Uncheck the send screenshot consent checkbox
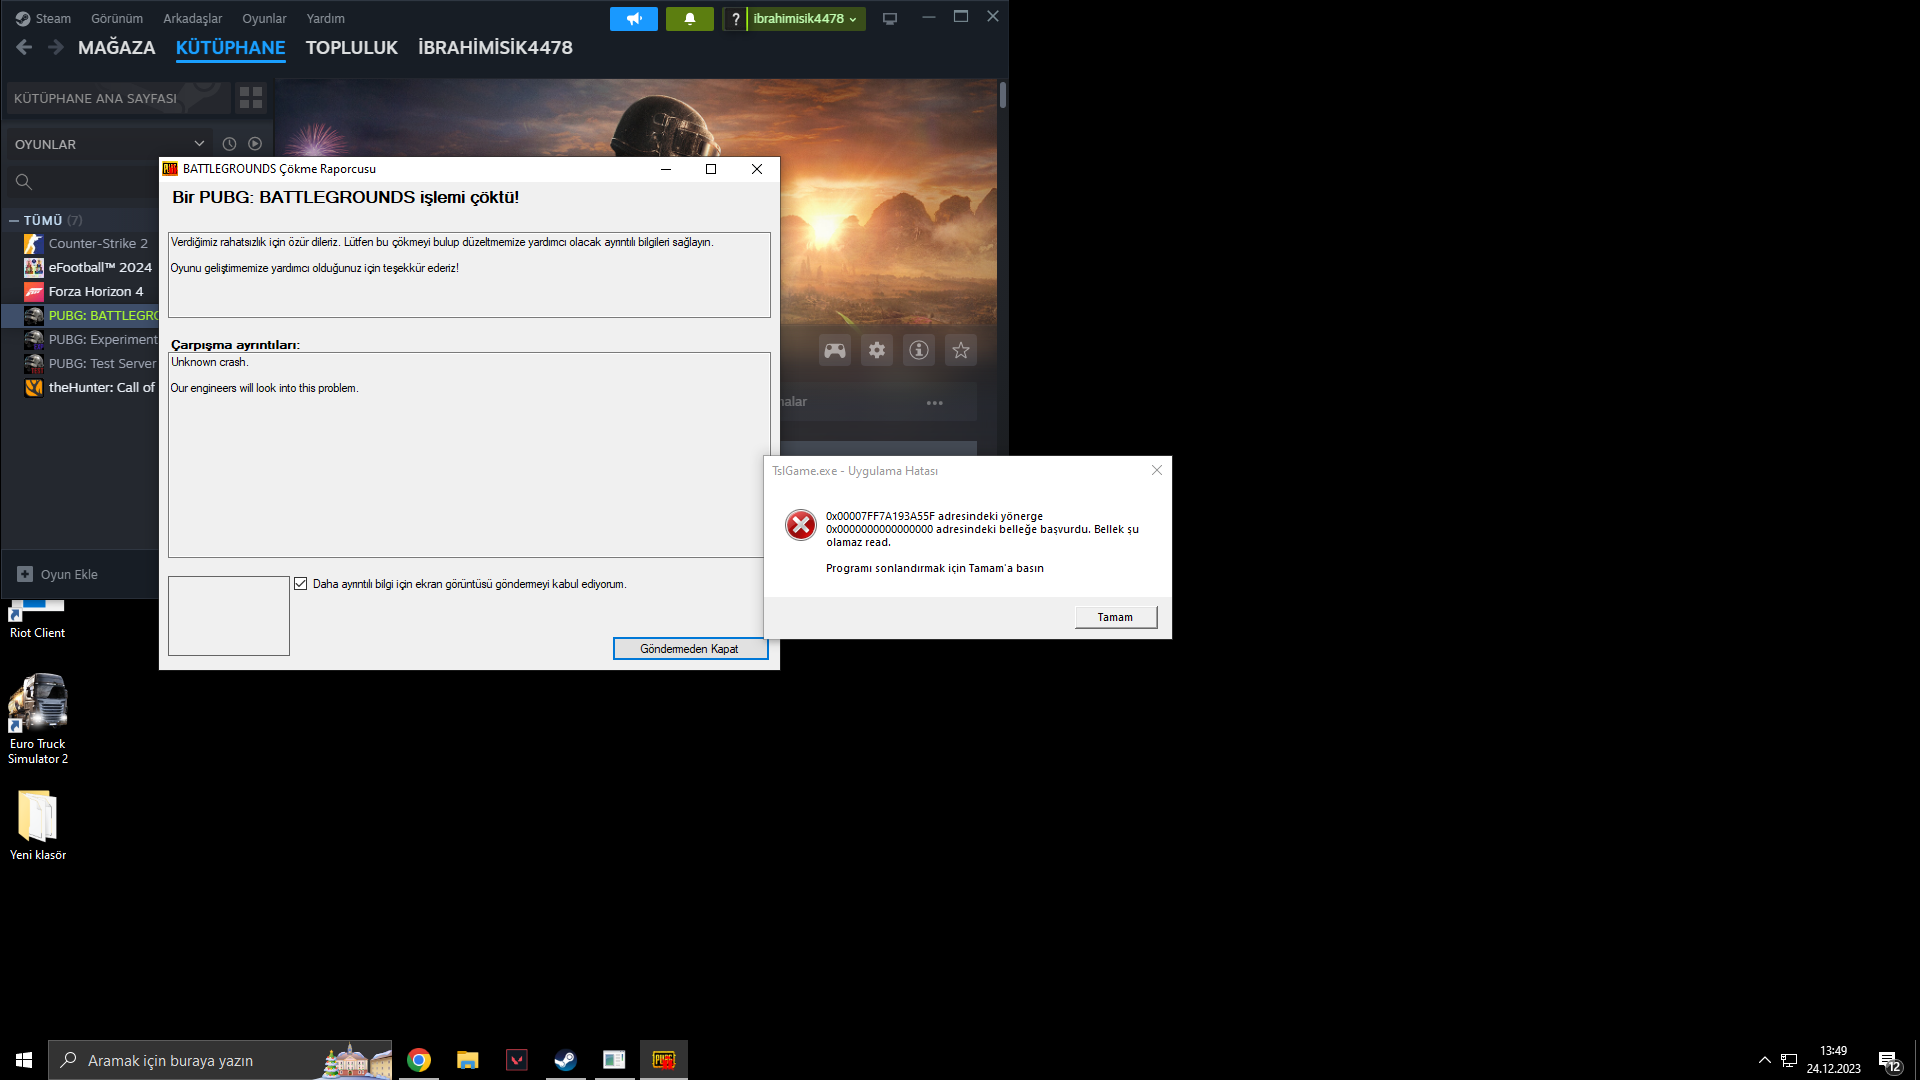 pyautogui.click(x=301, y=584)
